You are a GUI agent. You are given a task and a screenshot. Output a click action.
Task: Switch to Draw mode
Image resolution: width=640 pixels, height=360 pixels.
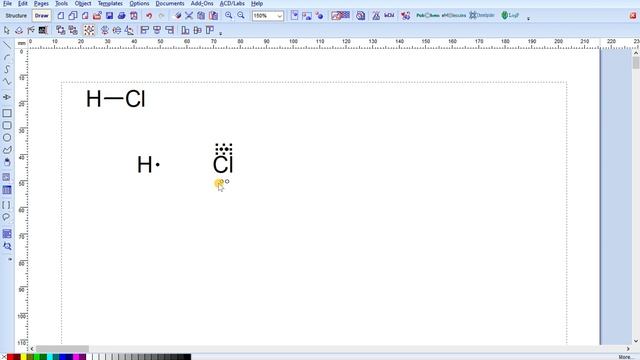pos(42,16)
